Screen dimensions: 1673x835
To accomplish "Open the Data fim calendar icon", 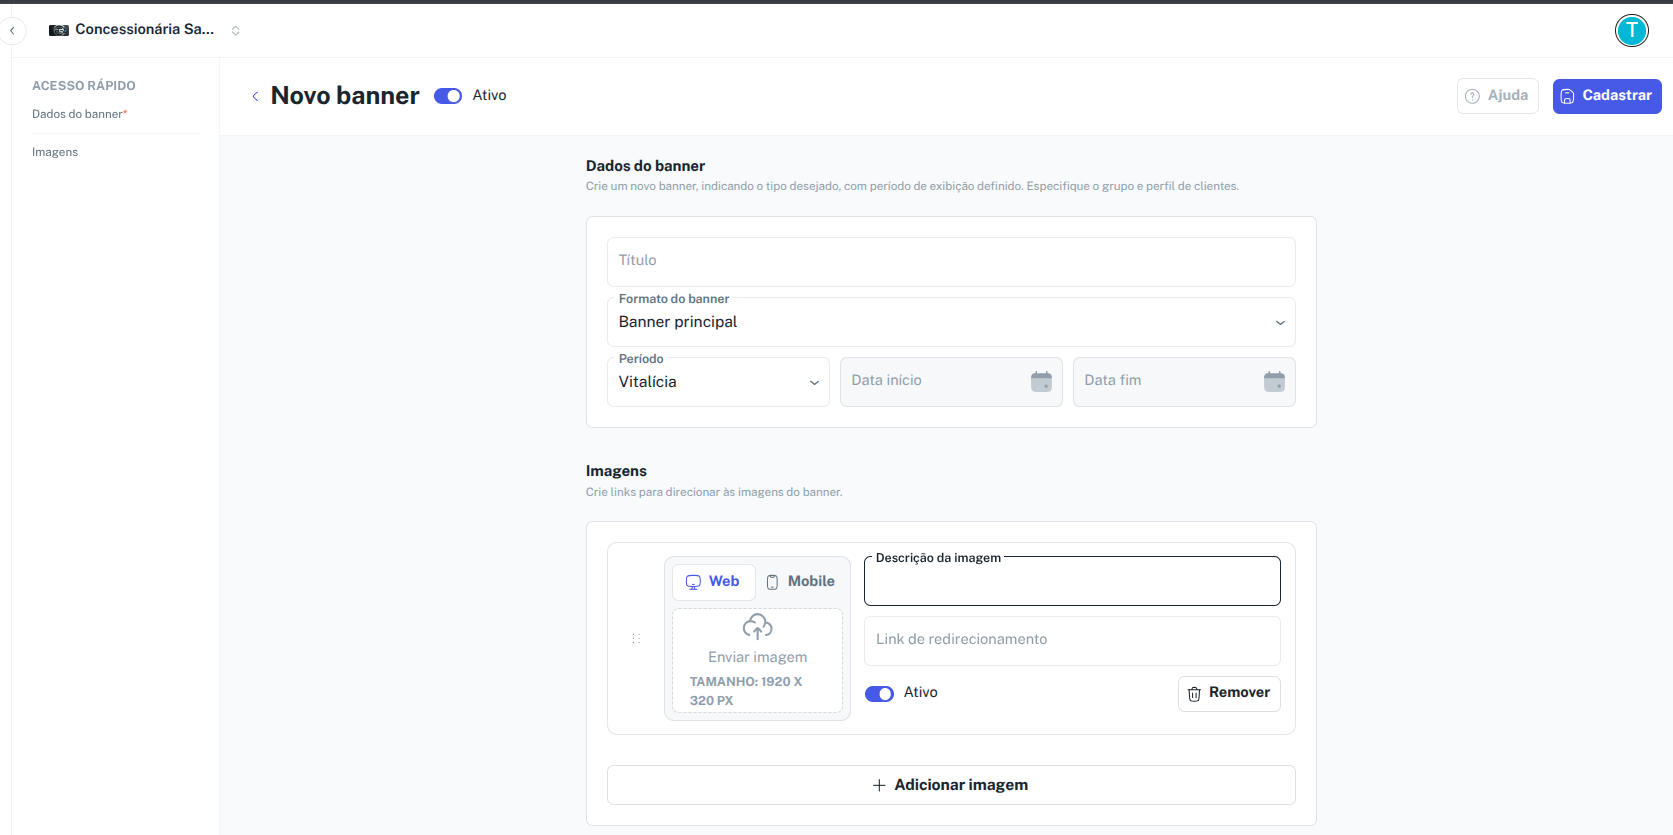I will pyautogui.click(x=1274, y=381).
